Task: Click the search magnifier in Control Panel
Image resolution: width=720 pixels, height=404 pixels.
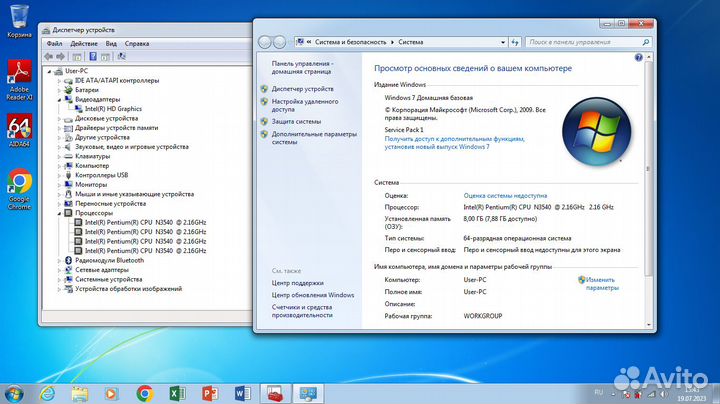Action: (x=646, y=42)
